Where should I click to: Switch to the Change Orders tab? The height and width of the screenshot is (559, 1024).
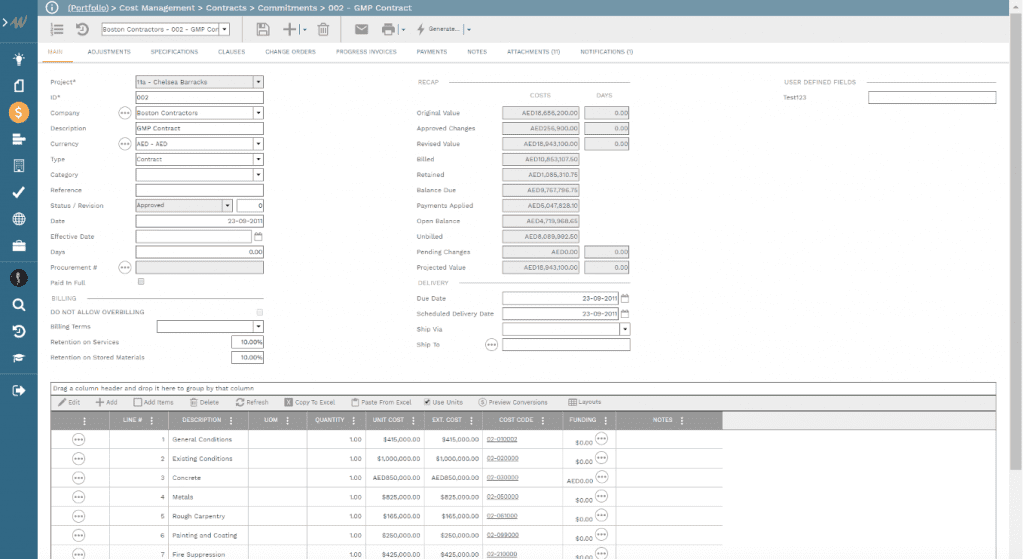291,52
